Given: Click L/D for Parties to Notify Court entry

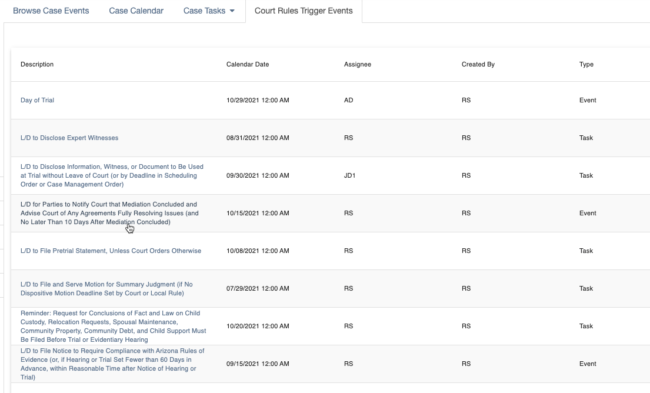Looking at the screenshot, I should point(109,213).
